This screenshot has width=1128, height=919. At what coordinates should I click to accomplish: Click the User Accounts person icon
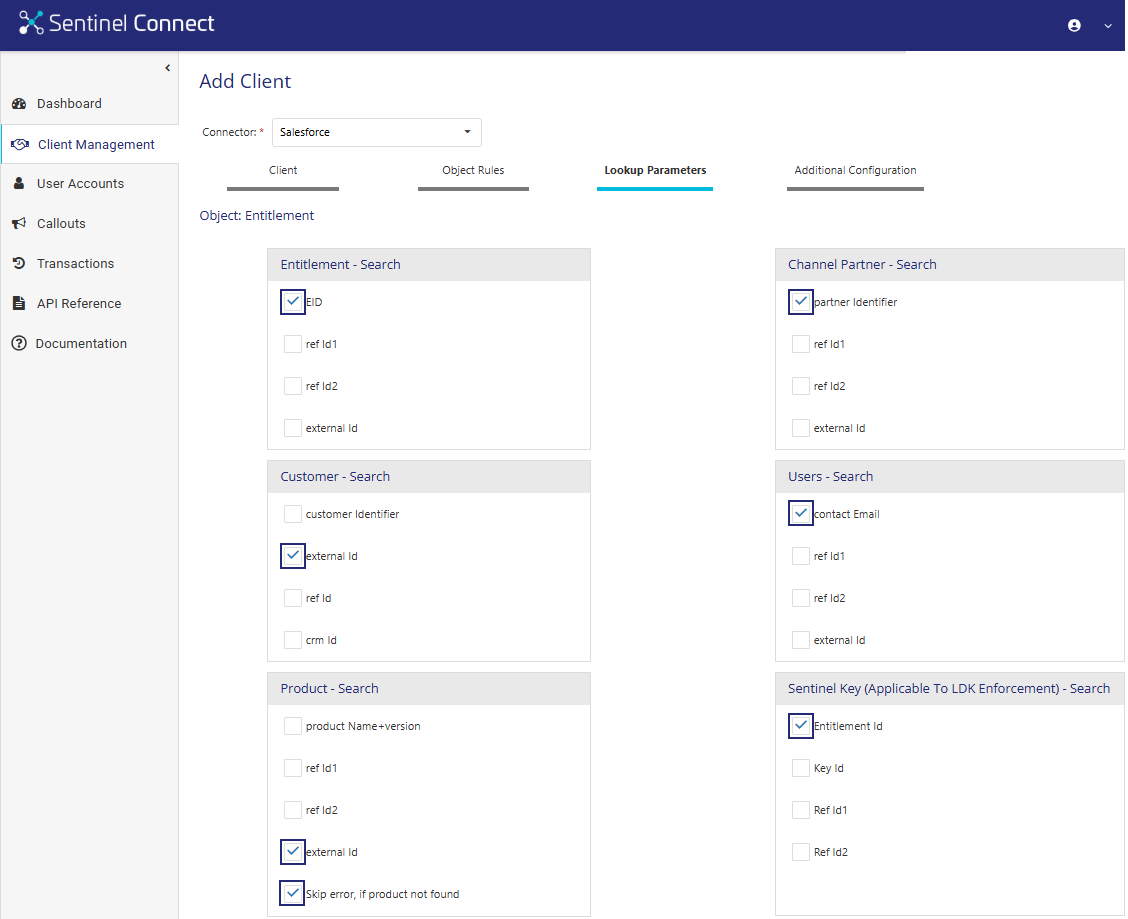coord(18,184)
